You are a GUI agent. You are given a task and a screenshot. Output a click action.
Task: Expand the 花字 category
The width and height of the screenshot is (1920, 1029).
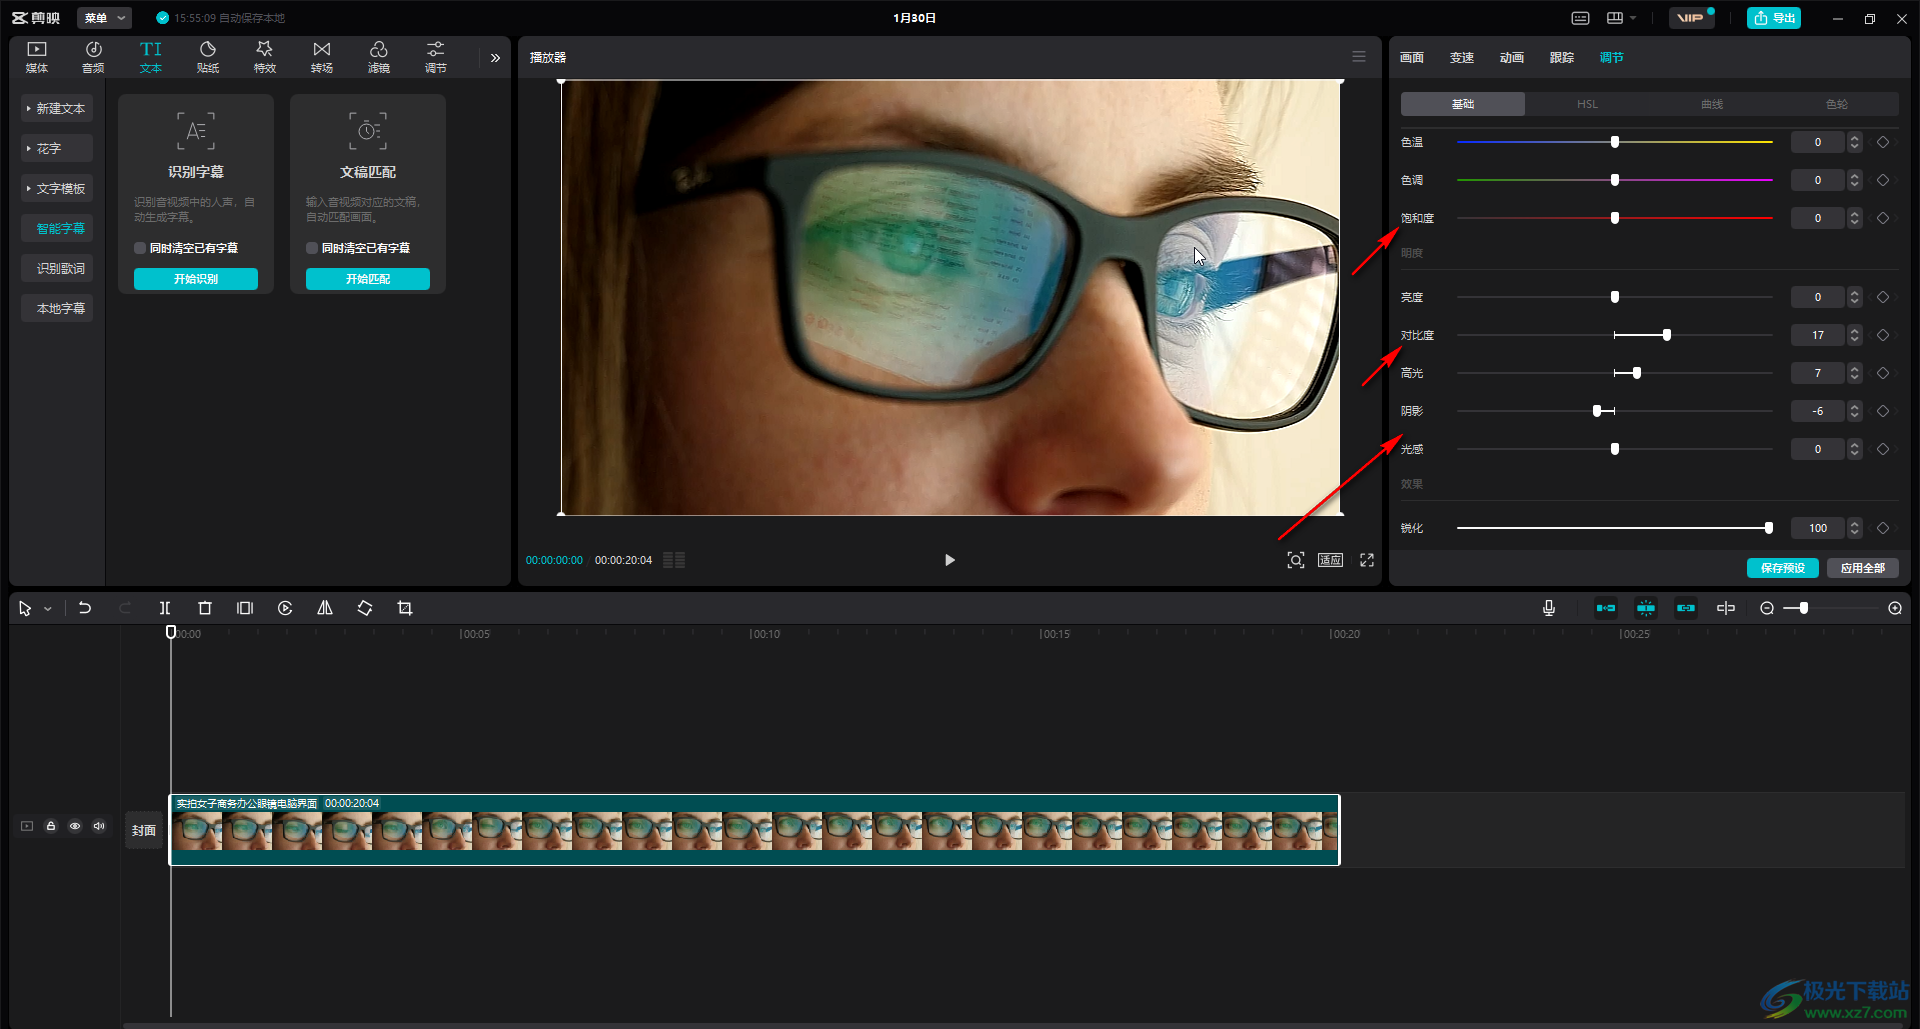click(x=57, y=148)
